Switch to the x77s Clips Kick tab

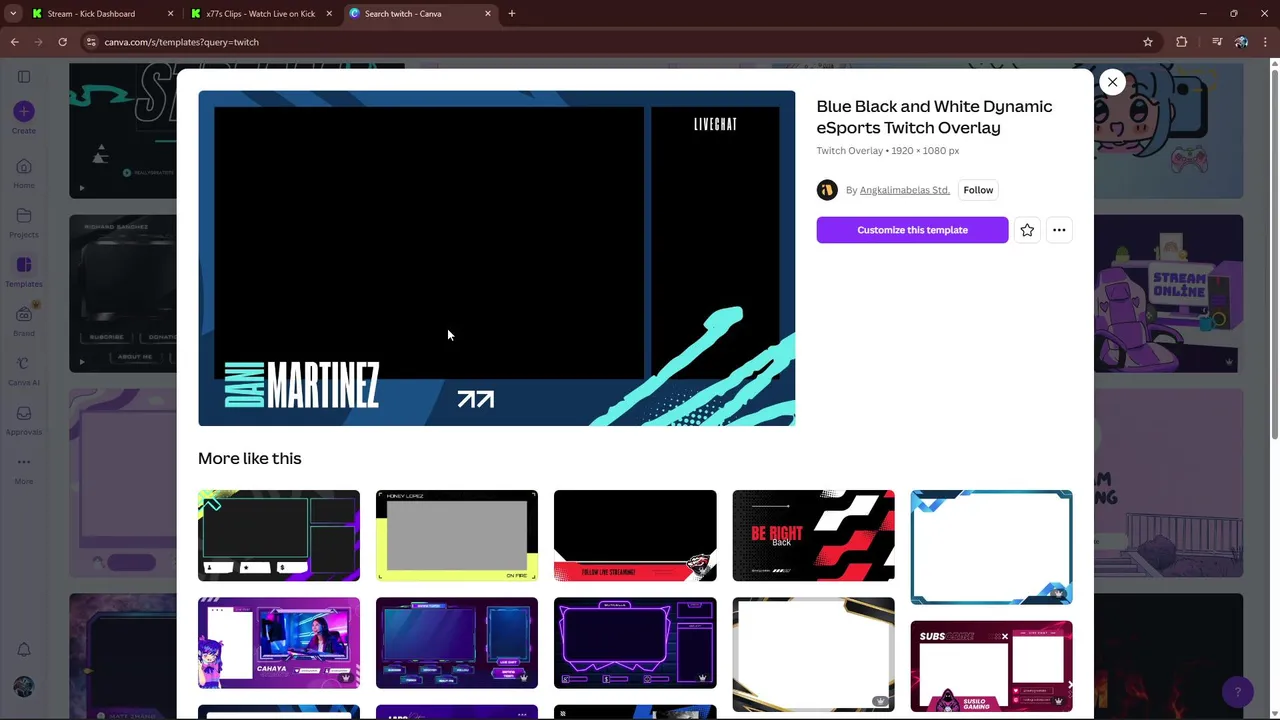tap(260, 14)
